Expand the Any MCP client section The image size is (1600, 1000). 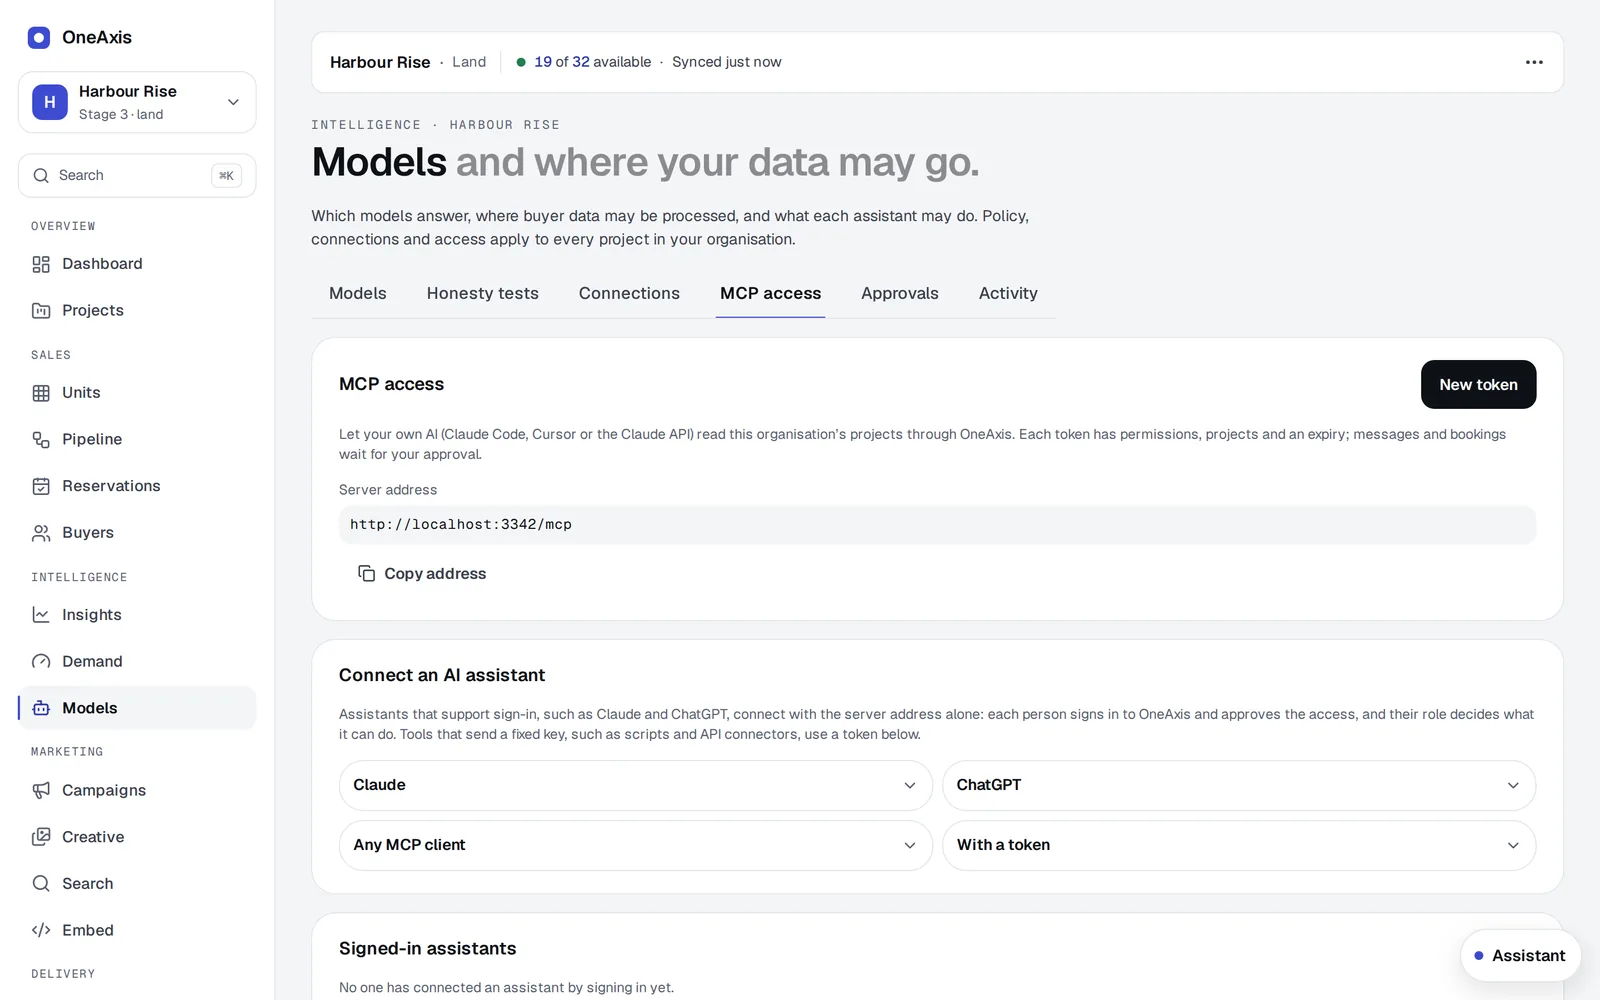pos(635,846)
